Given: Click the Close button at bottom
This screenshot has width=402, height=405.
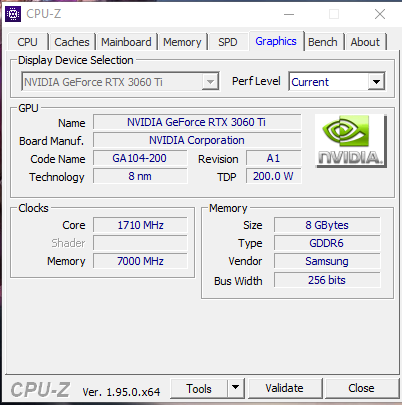Looking at the screenshot, I should [x=361, y=388].
